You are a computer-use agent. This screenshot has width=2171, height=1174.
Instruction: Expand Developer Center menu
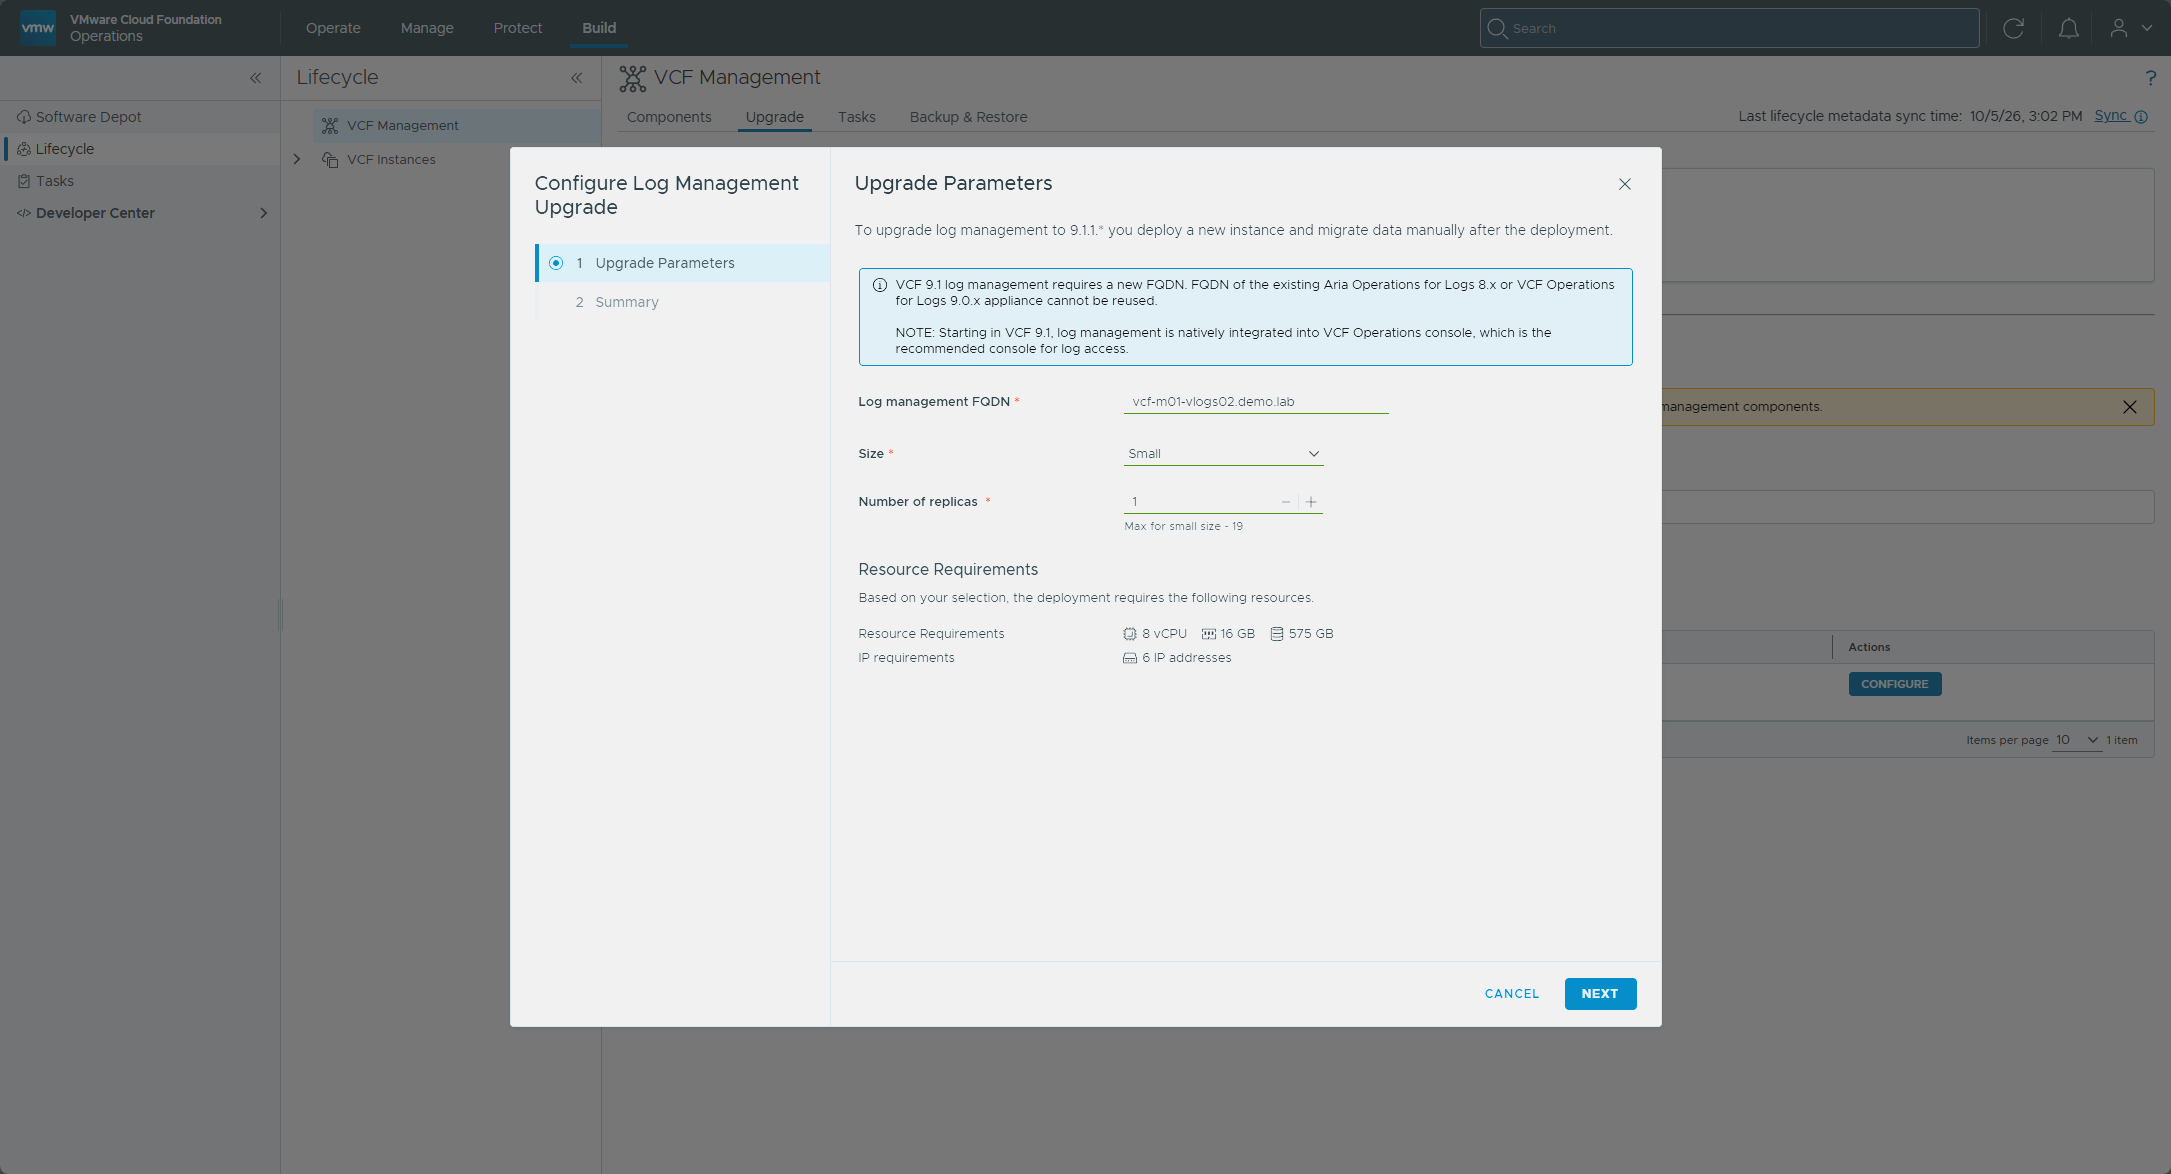(x=264, y=213)
